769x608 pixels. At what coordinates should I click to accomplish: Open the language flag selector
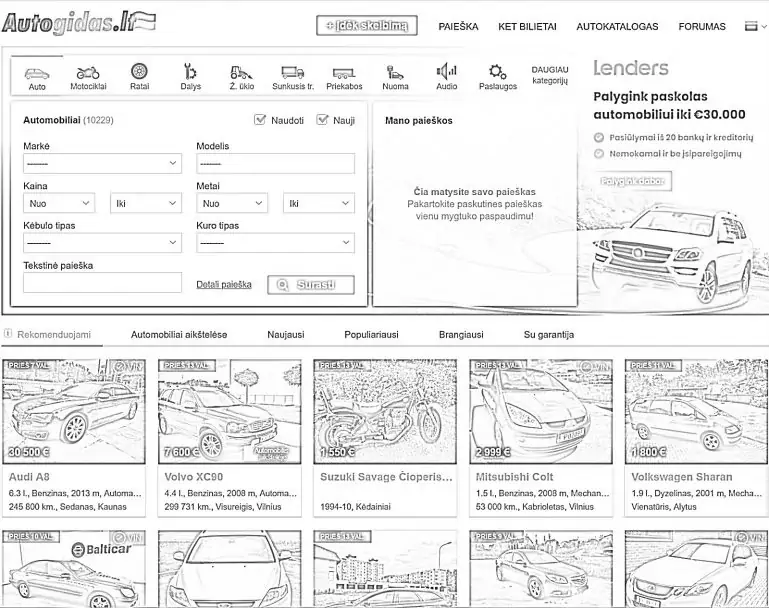click(x=755, y=26)
